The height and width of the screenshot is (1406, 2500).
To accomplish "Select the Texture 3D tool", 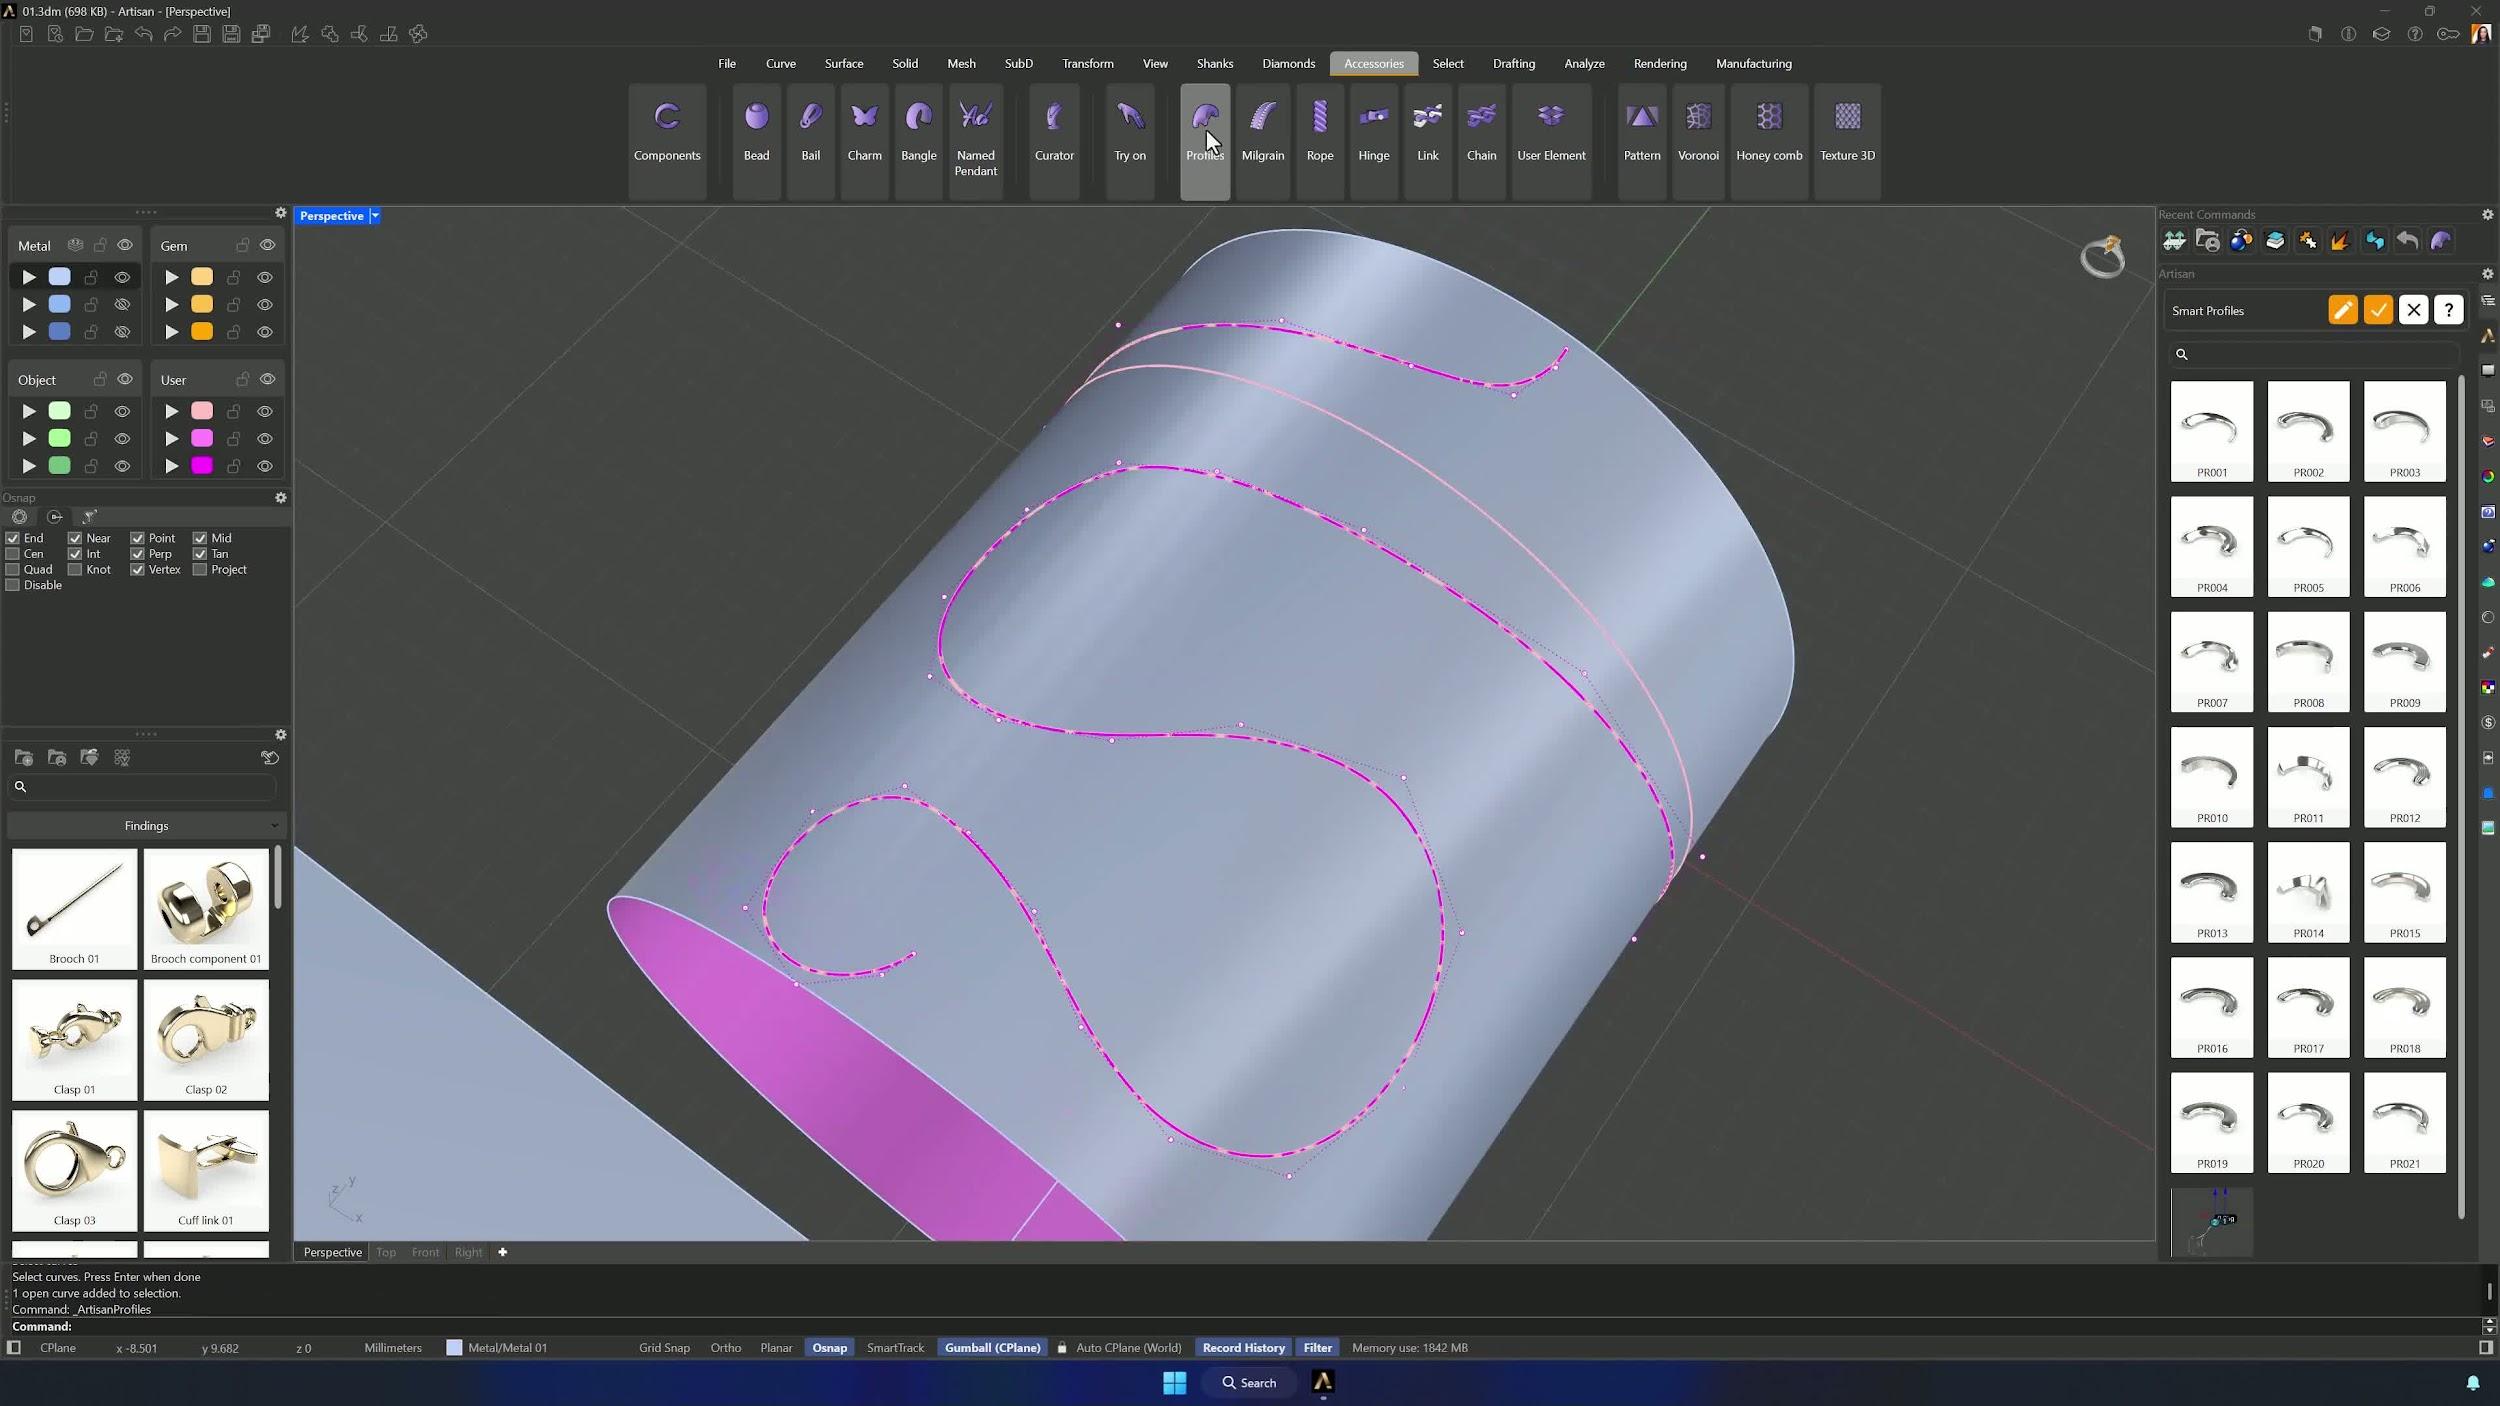I will coord(1847,141).
